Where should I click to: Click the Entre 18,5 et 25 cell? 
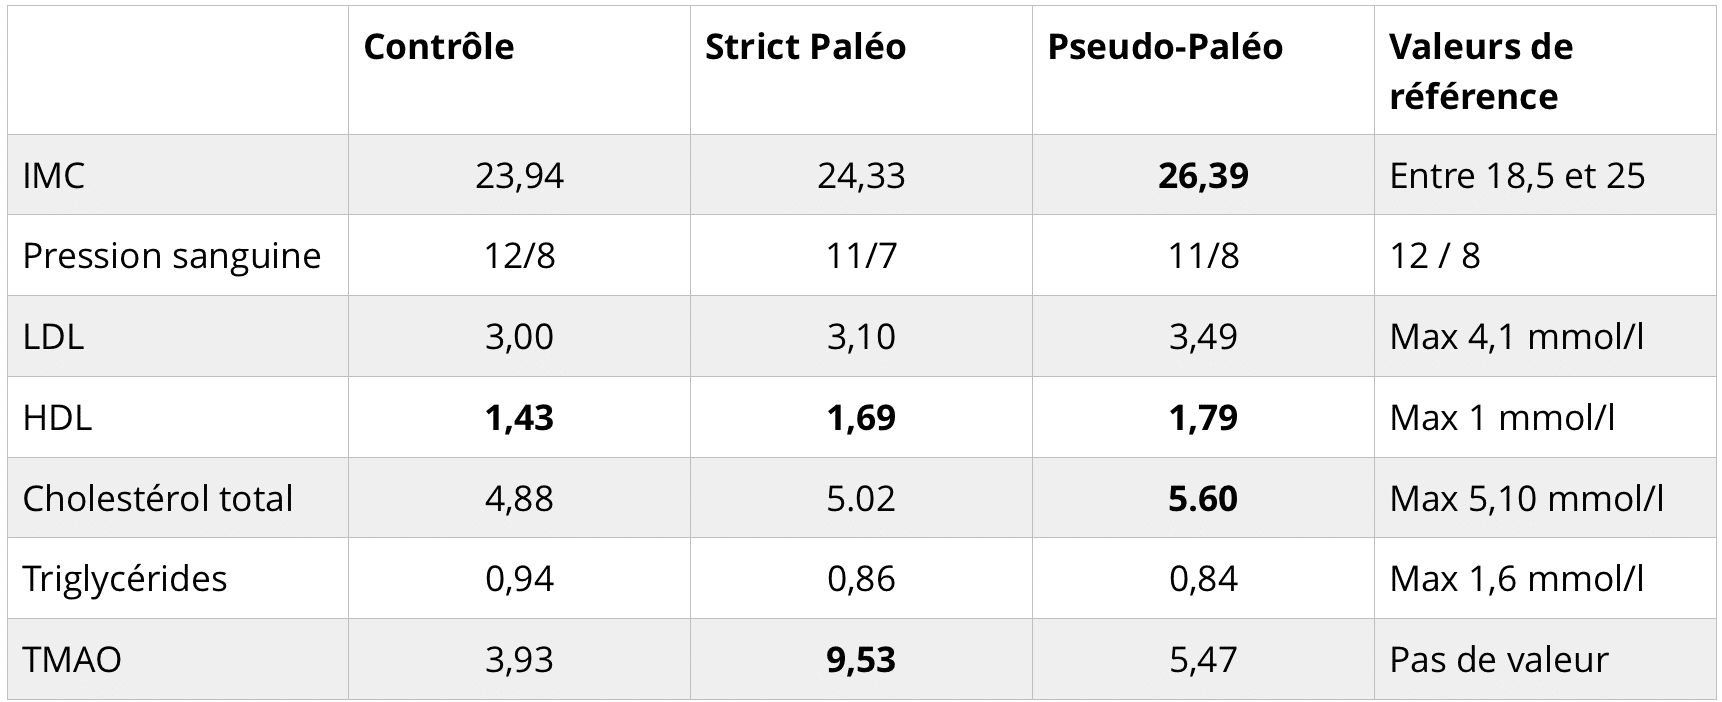point(1517,175)
